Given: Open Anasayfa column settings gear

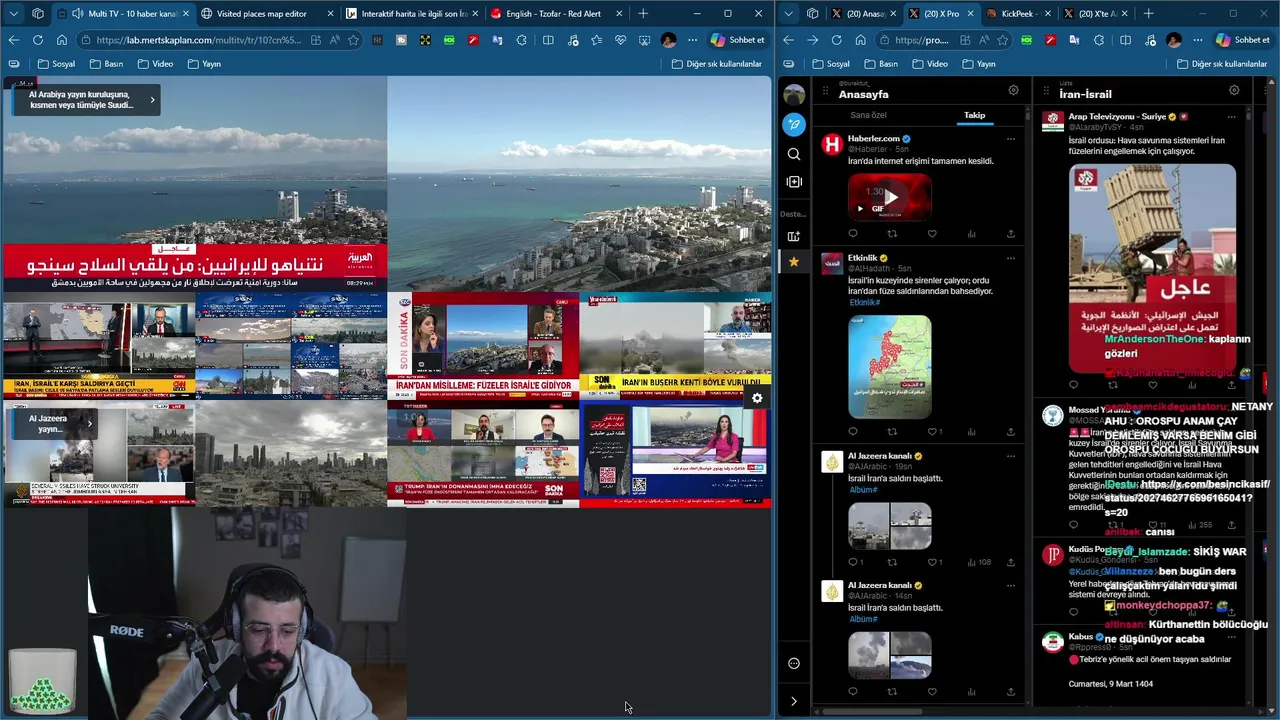Looking at the screenshot, I should pyautogui.click(x=1013, y=90).
